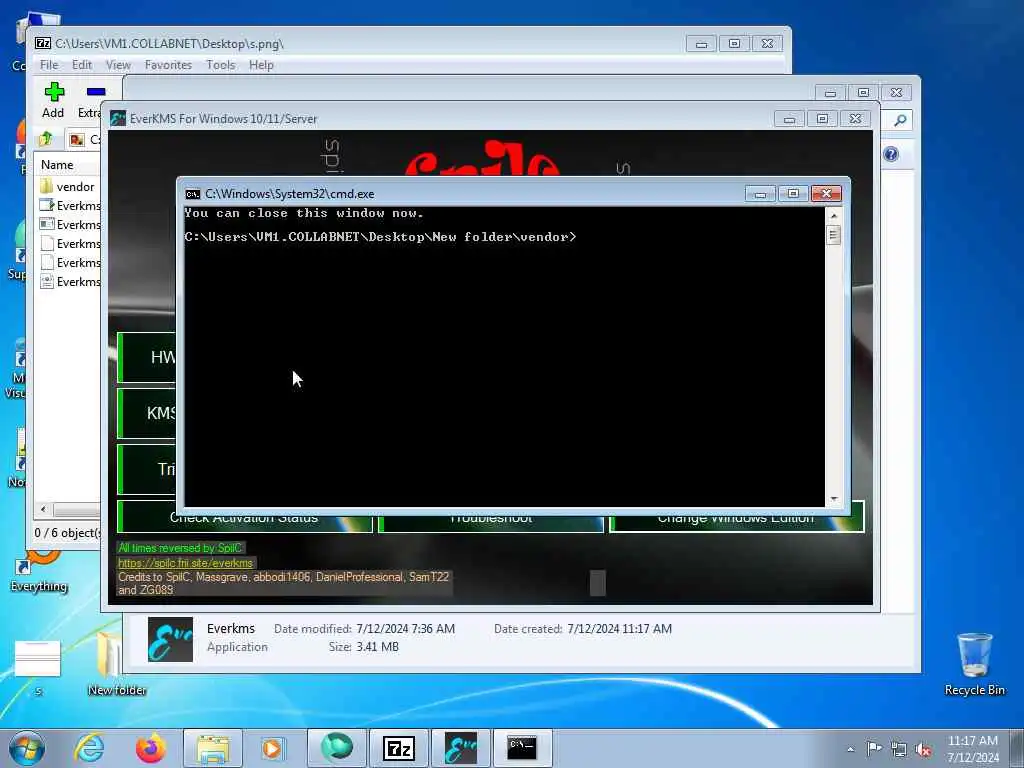The image size is (1024, 768).
Task: Click the Change Windows Edition button
Action: coord(737,519)
